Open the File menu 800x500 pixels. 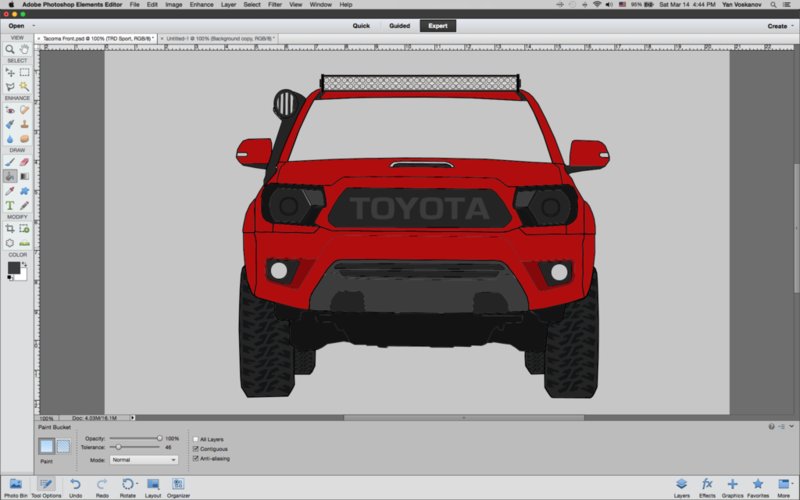tap(134, 5)
